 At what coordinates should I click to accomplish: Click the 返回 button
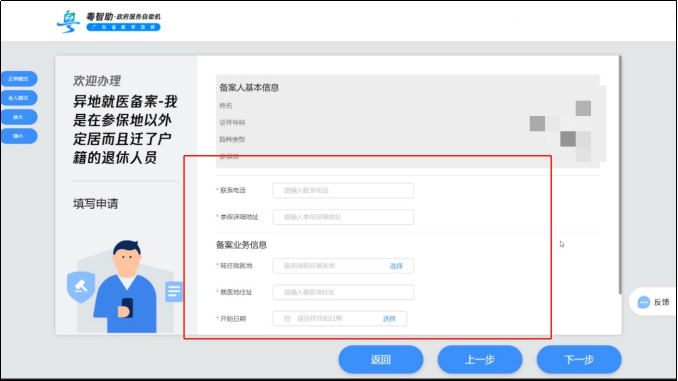click(x=381, y=359)
